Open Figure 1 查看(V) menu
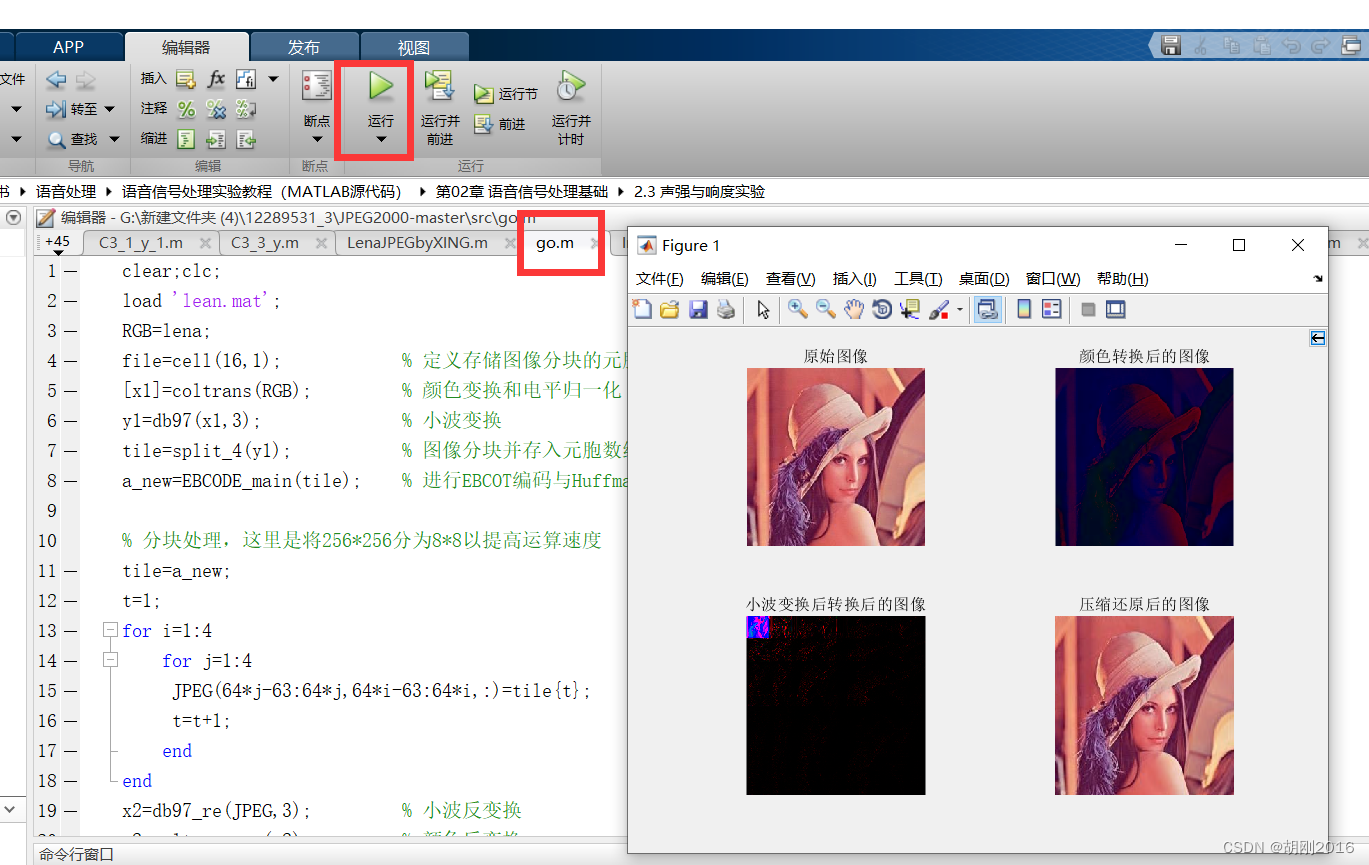The width and height of the screenshot is (1369, 865). 791,279
